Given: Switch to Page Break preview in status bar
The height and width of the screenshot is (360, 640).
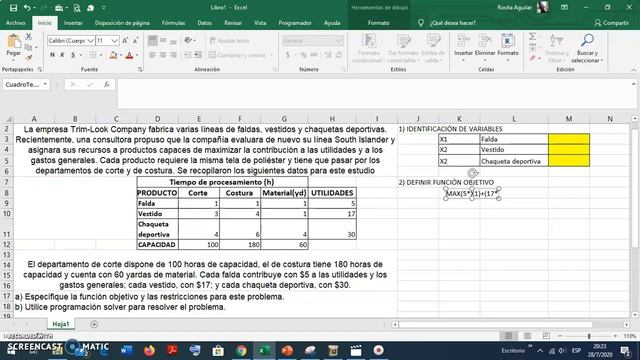Looking at the screenshot, I should (546, 336).
